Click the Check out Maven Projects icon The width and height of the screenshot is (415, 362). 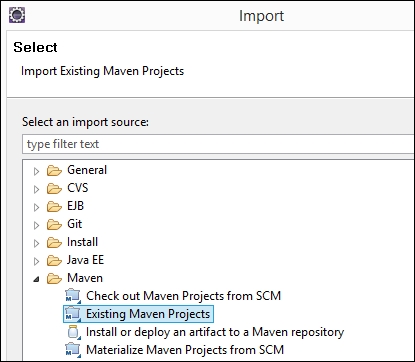click(73, 296)
